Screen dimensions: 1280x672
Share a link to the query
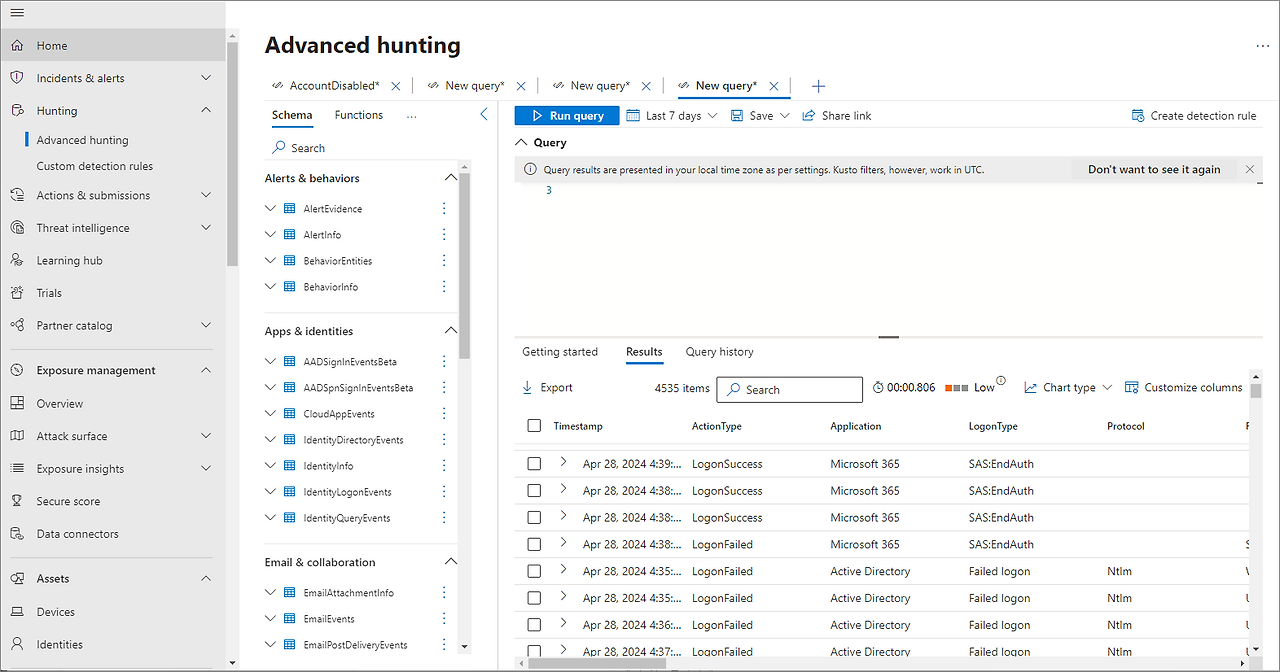[x=836, y=115]
